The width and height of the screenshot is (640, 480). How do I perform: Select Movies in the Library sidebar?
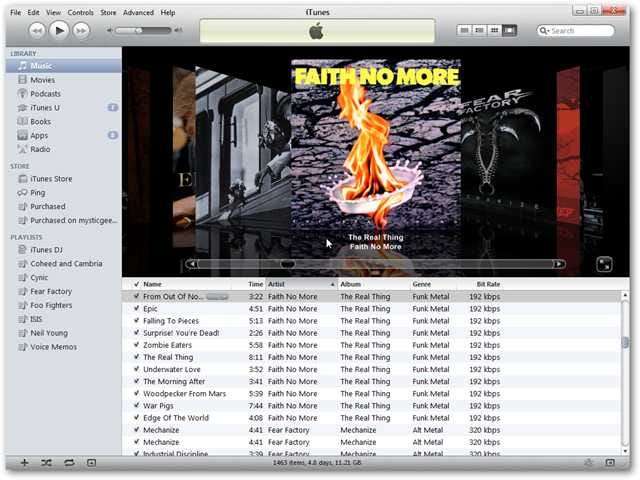[x=64, y=80]
